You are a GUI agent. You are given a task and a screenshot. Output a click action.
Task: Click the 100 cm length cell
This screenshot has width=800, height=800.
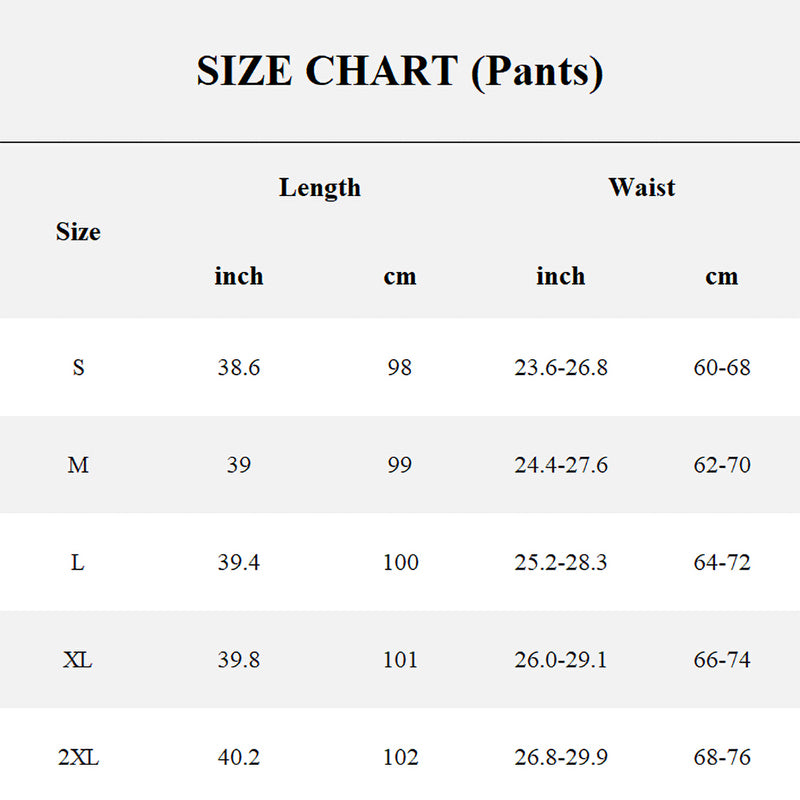click(x=400, y=563)
